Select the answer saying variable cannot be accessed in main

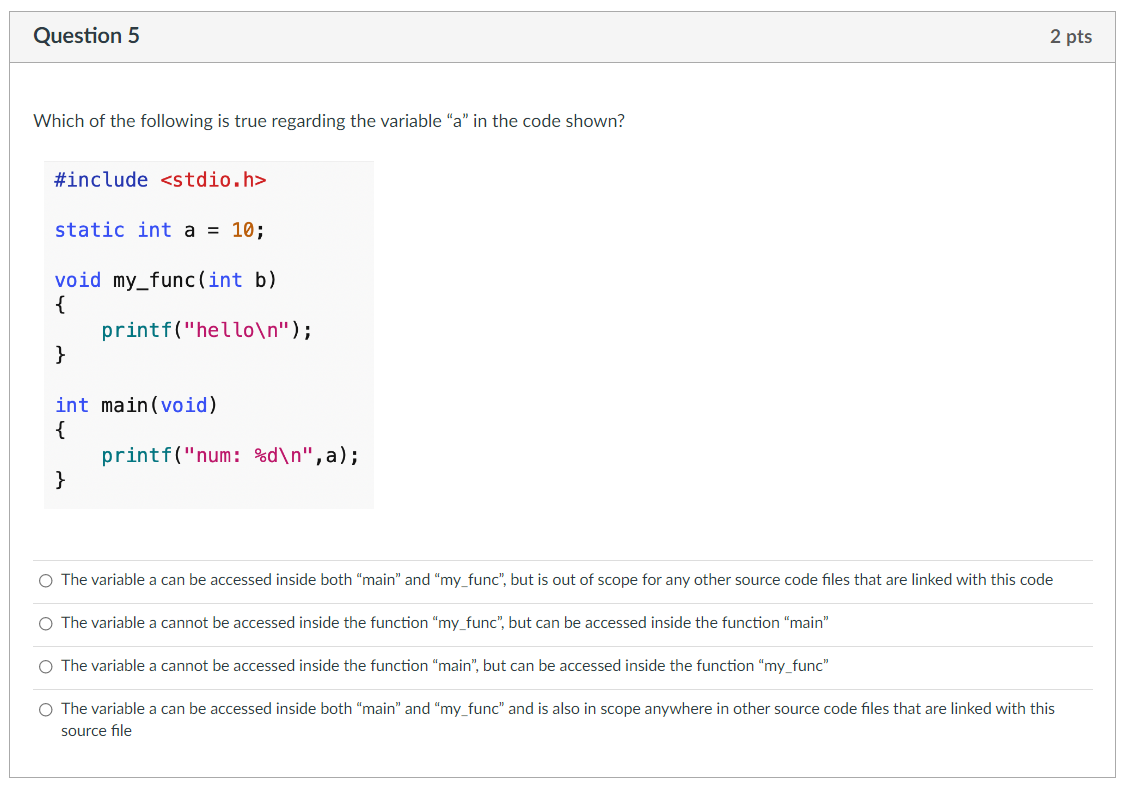point(46,666)
